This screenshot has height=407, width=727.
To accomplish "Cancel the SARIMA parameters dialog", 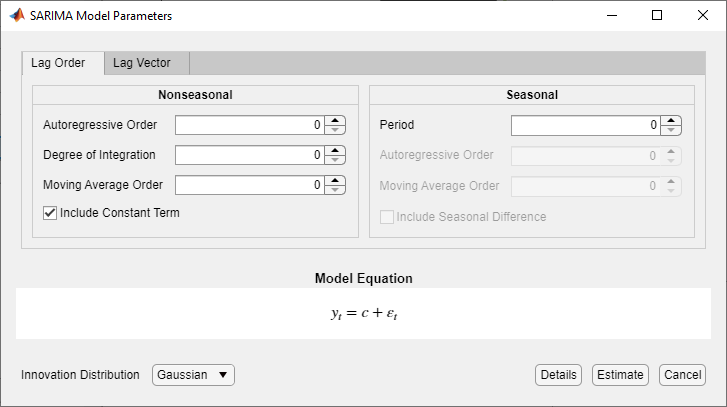I will click(682, 375).
